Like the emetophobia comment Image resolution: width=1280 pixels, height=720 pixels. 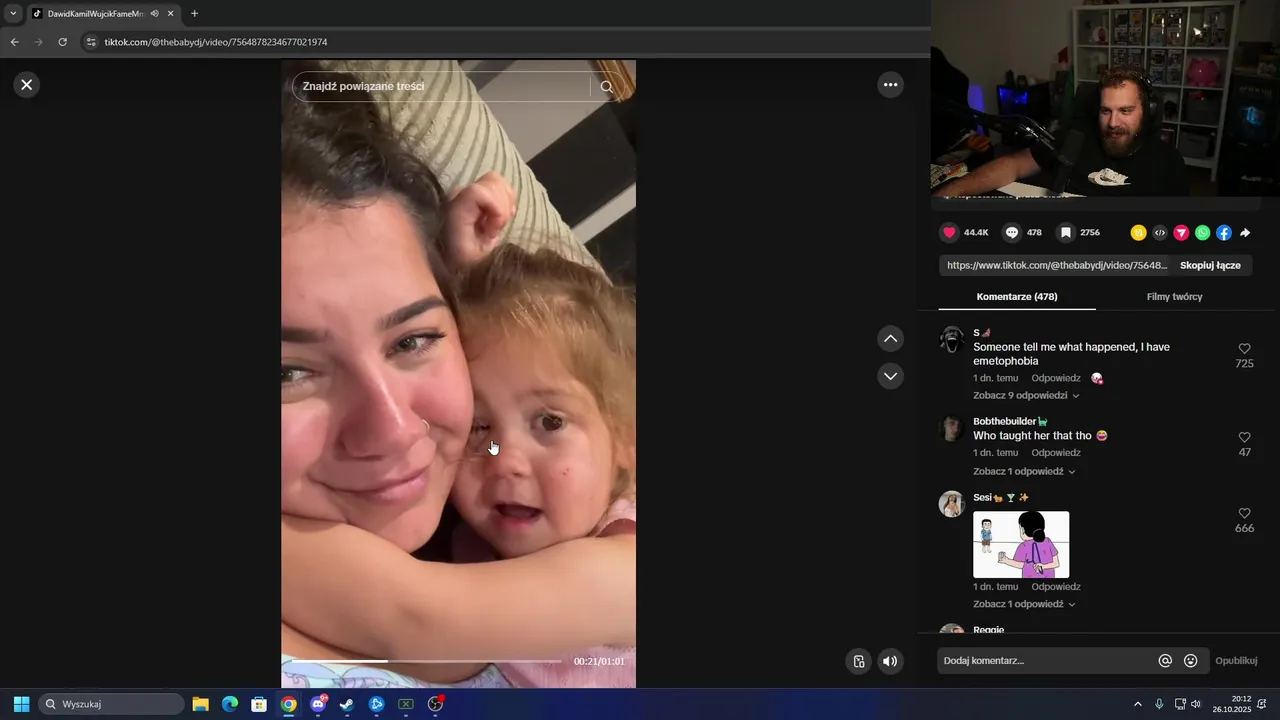[x=1245, y=349]
